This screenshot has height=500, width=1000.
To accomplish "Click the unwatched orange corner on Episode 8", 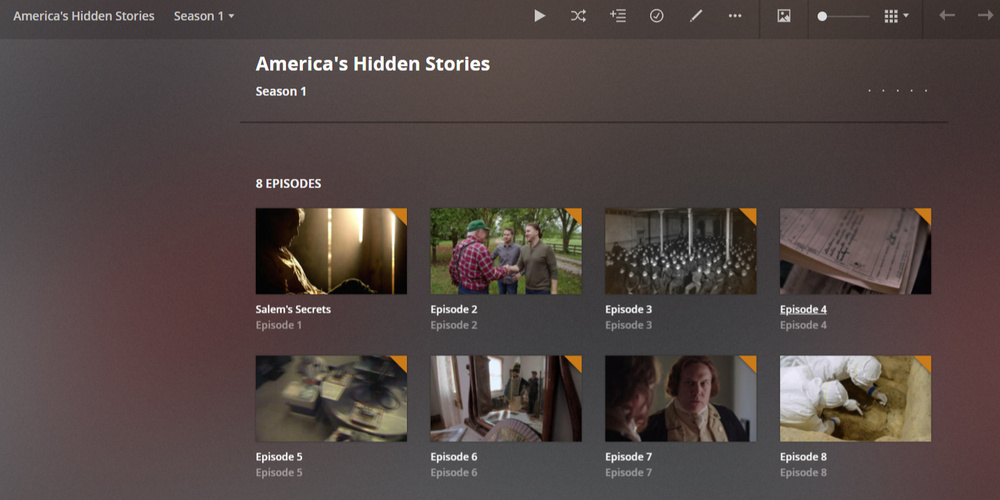I will [x=925, y=362].
